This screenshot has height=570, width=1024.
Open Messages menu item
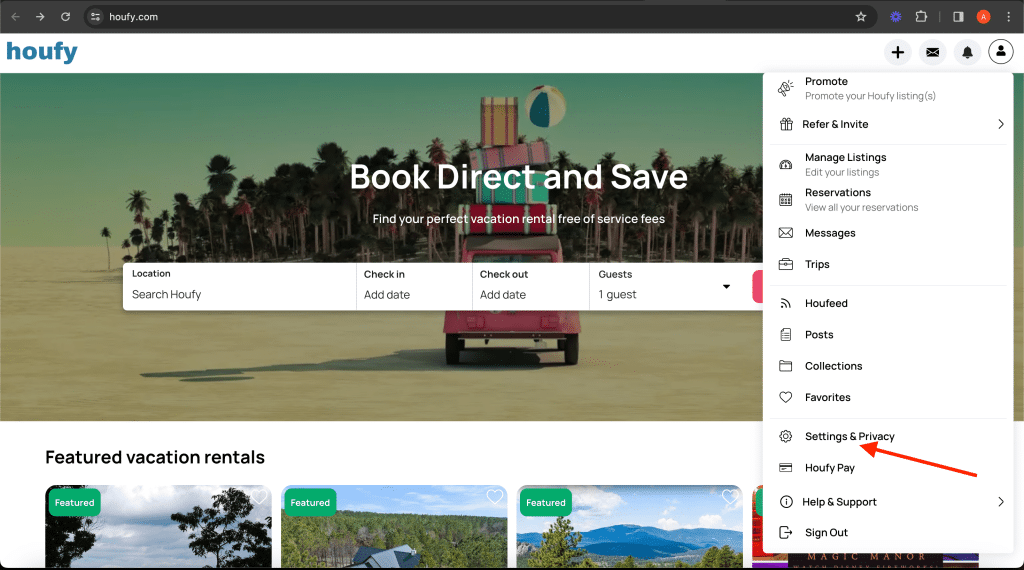pos(888,233)
